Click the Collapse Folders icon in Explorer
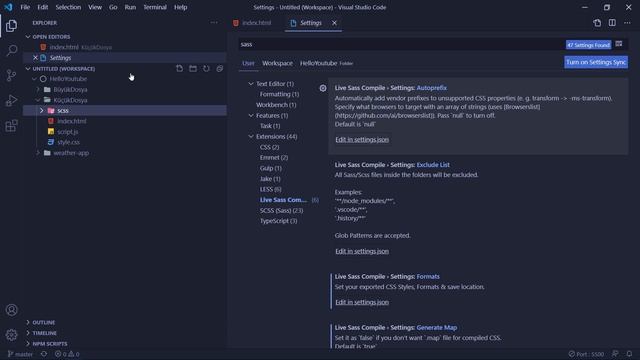Image resolution: width=640 pixels, height=360 pixels. pos(220,69)
